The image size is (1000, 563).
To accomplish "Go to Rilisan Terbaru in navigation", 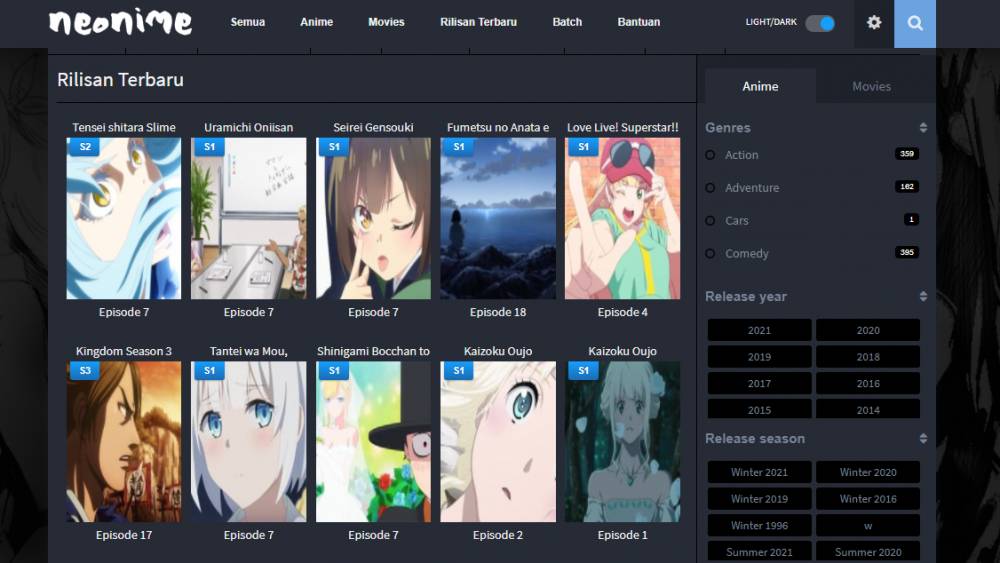I will coord(478,22).
